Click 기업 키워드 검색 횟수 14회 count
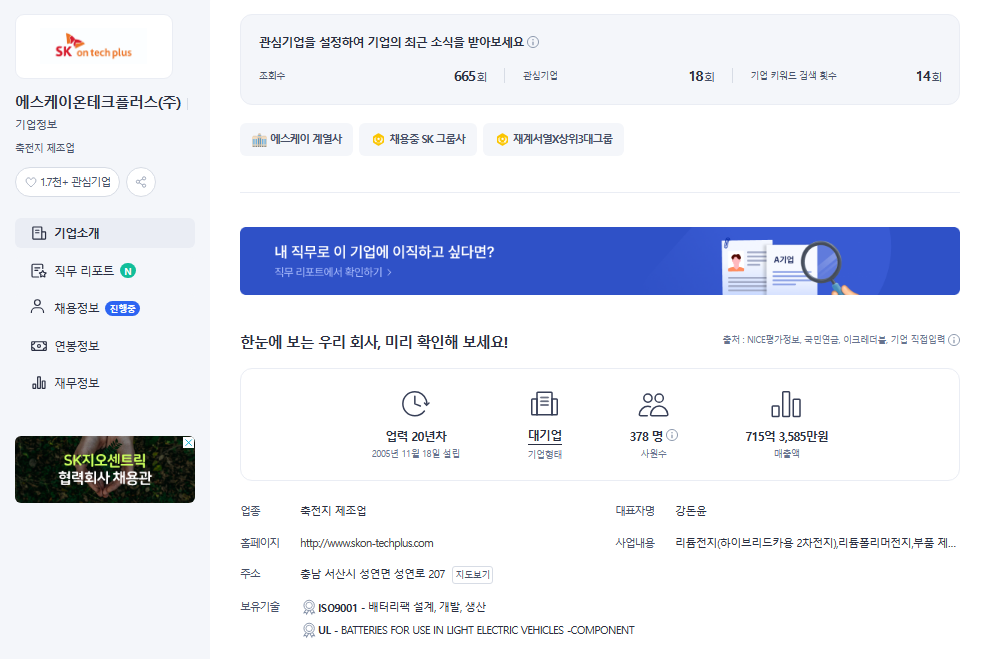 point(929,76)
